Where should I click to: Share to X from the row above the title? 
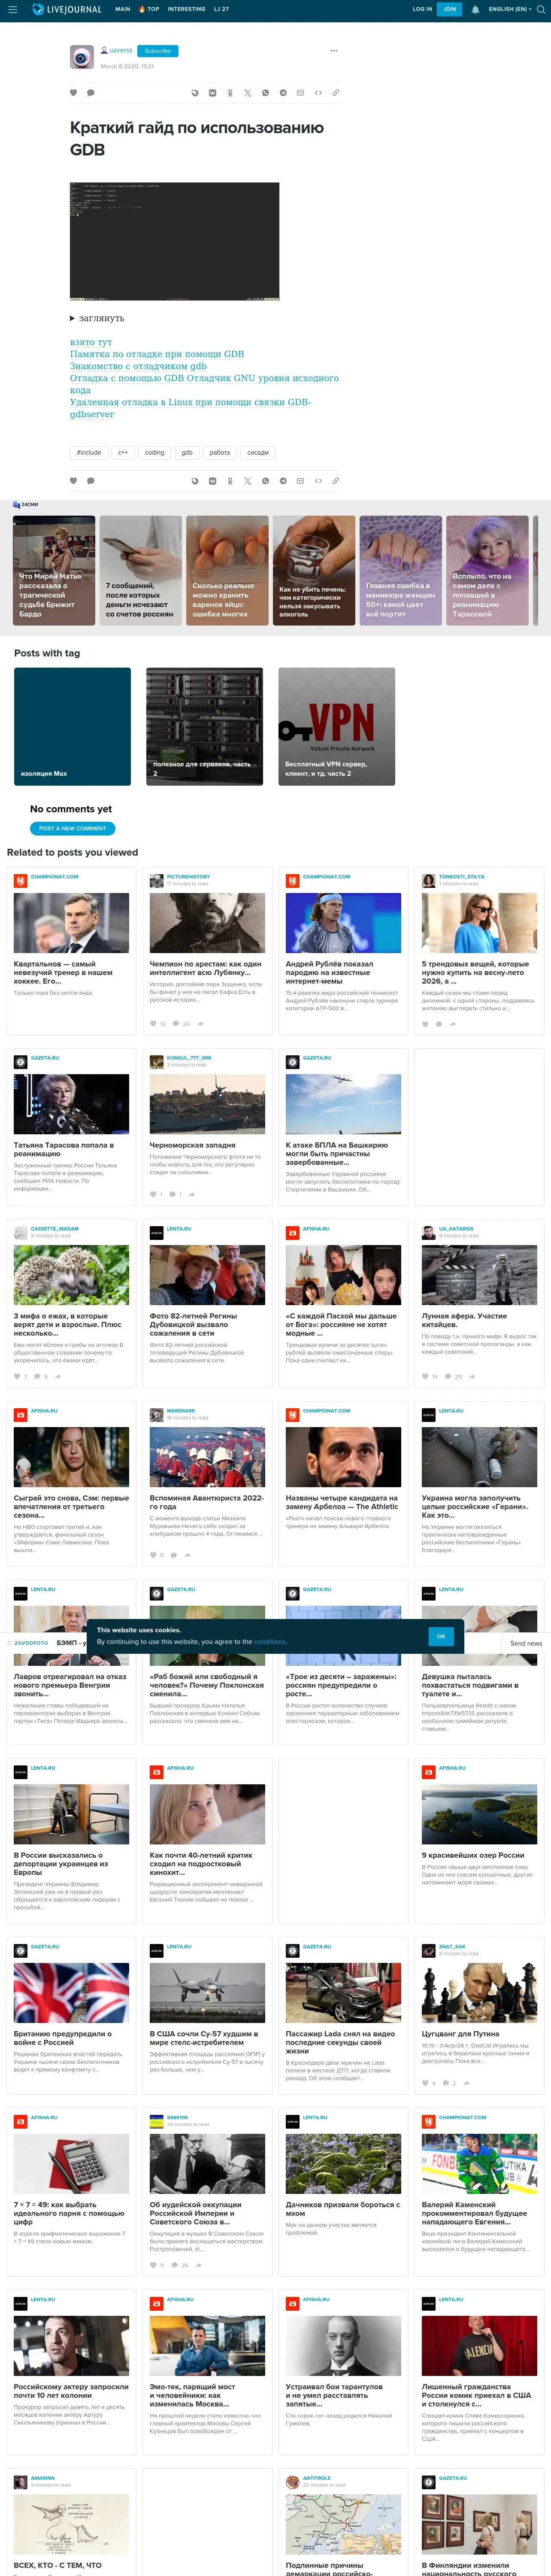[x=247, y=93]
